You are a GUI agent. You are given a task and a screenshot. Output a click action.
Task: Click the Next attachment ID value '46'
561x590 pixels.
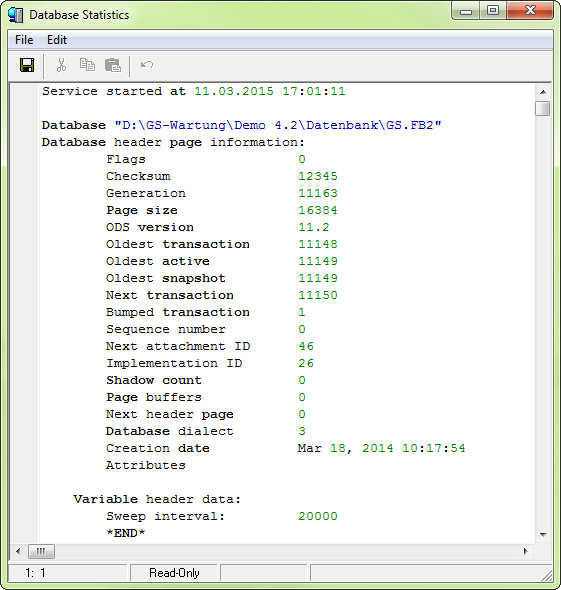click(x=306, y=346)
